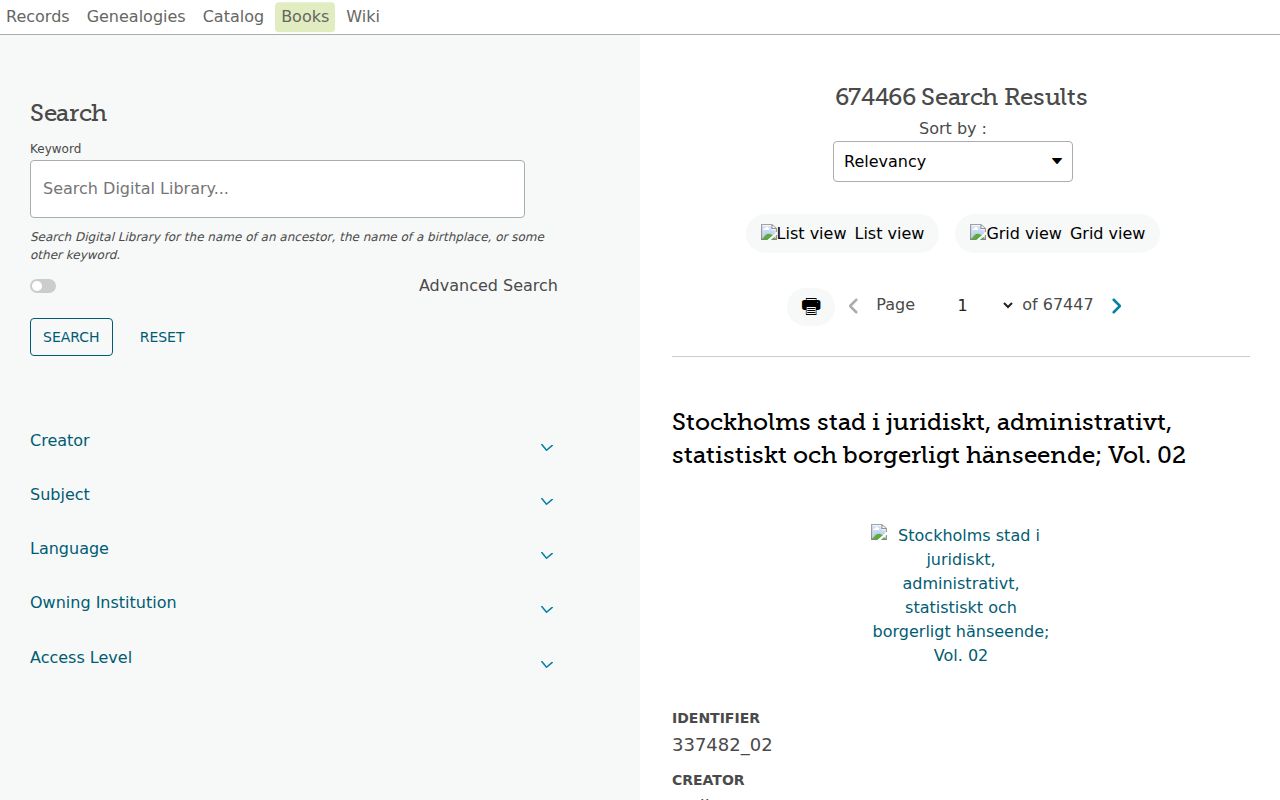The width and height of the screenshot is (1280, 800).
Task: Expand the Language filter
Action: point(293,549)
